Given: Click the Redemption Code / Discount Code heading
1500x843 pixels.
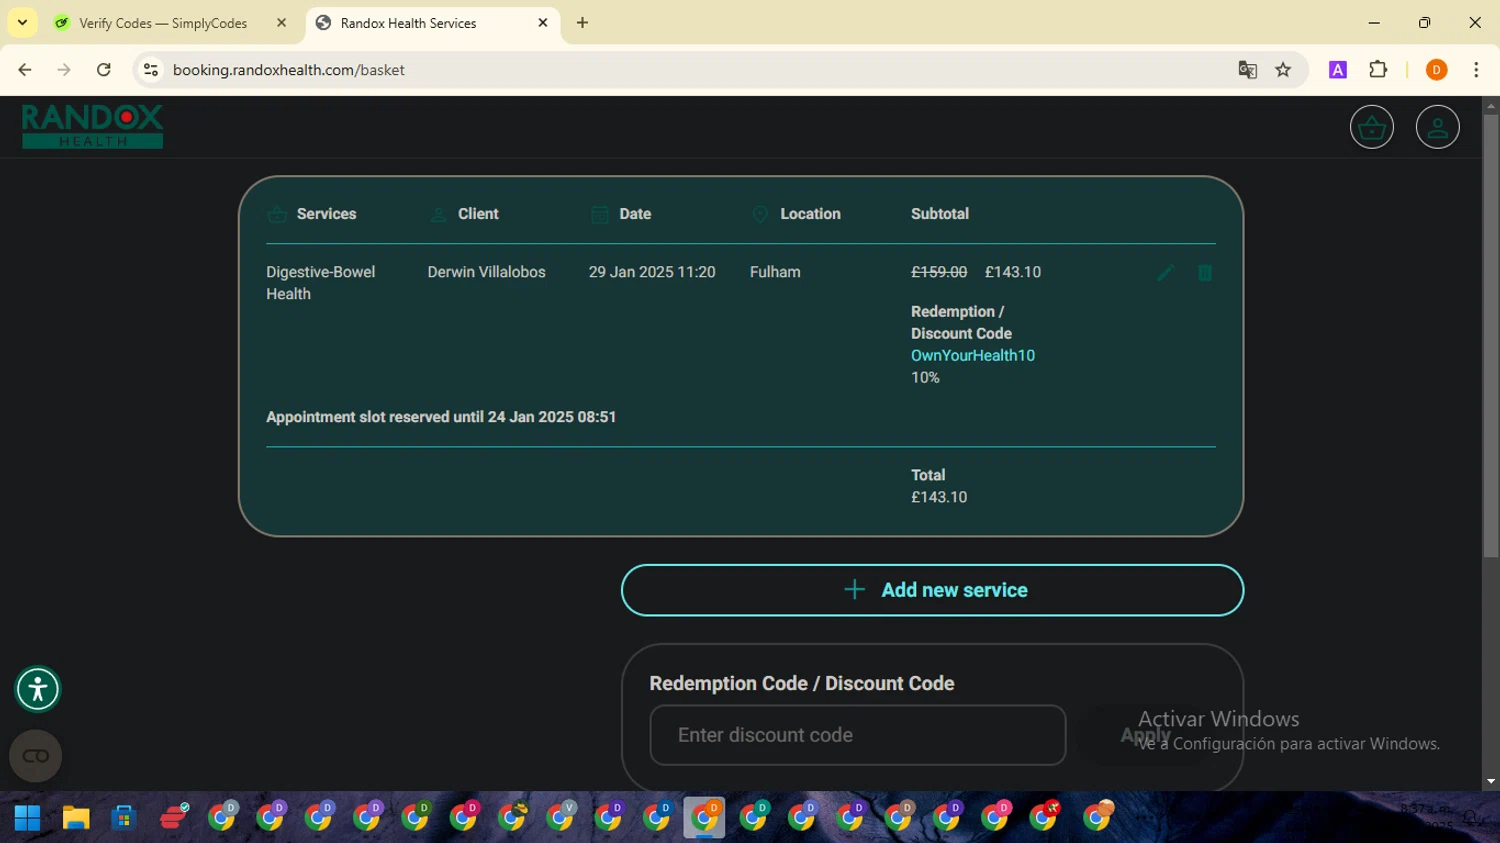Looking at the screenshot, I should click(801, 684).
